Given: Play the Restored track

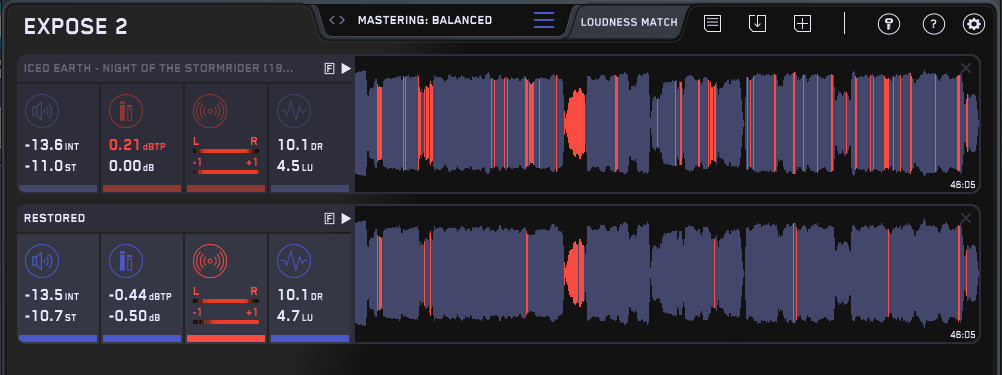Looking at the screenshot, I should pos(346,218).
